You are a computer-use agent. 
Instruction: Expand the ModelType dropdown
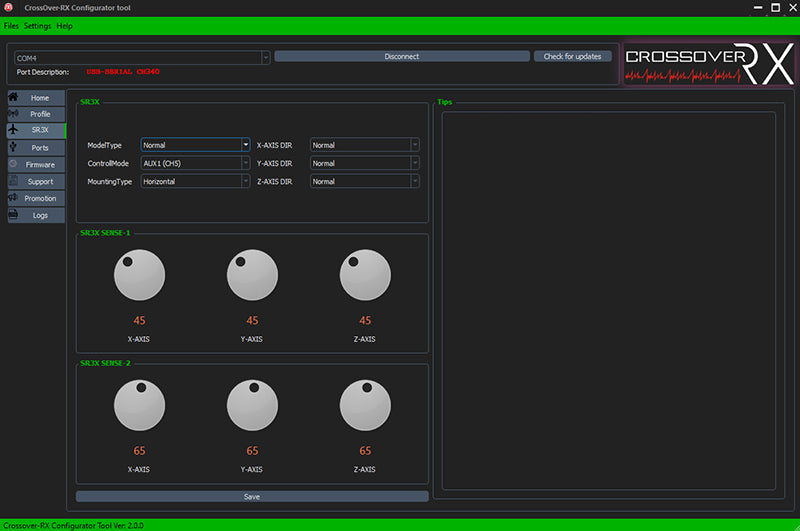click(195, 145)
